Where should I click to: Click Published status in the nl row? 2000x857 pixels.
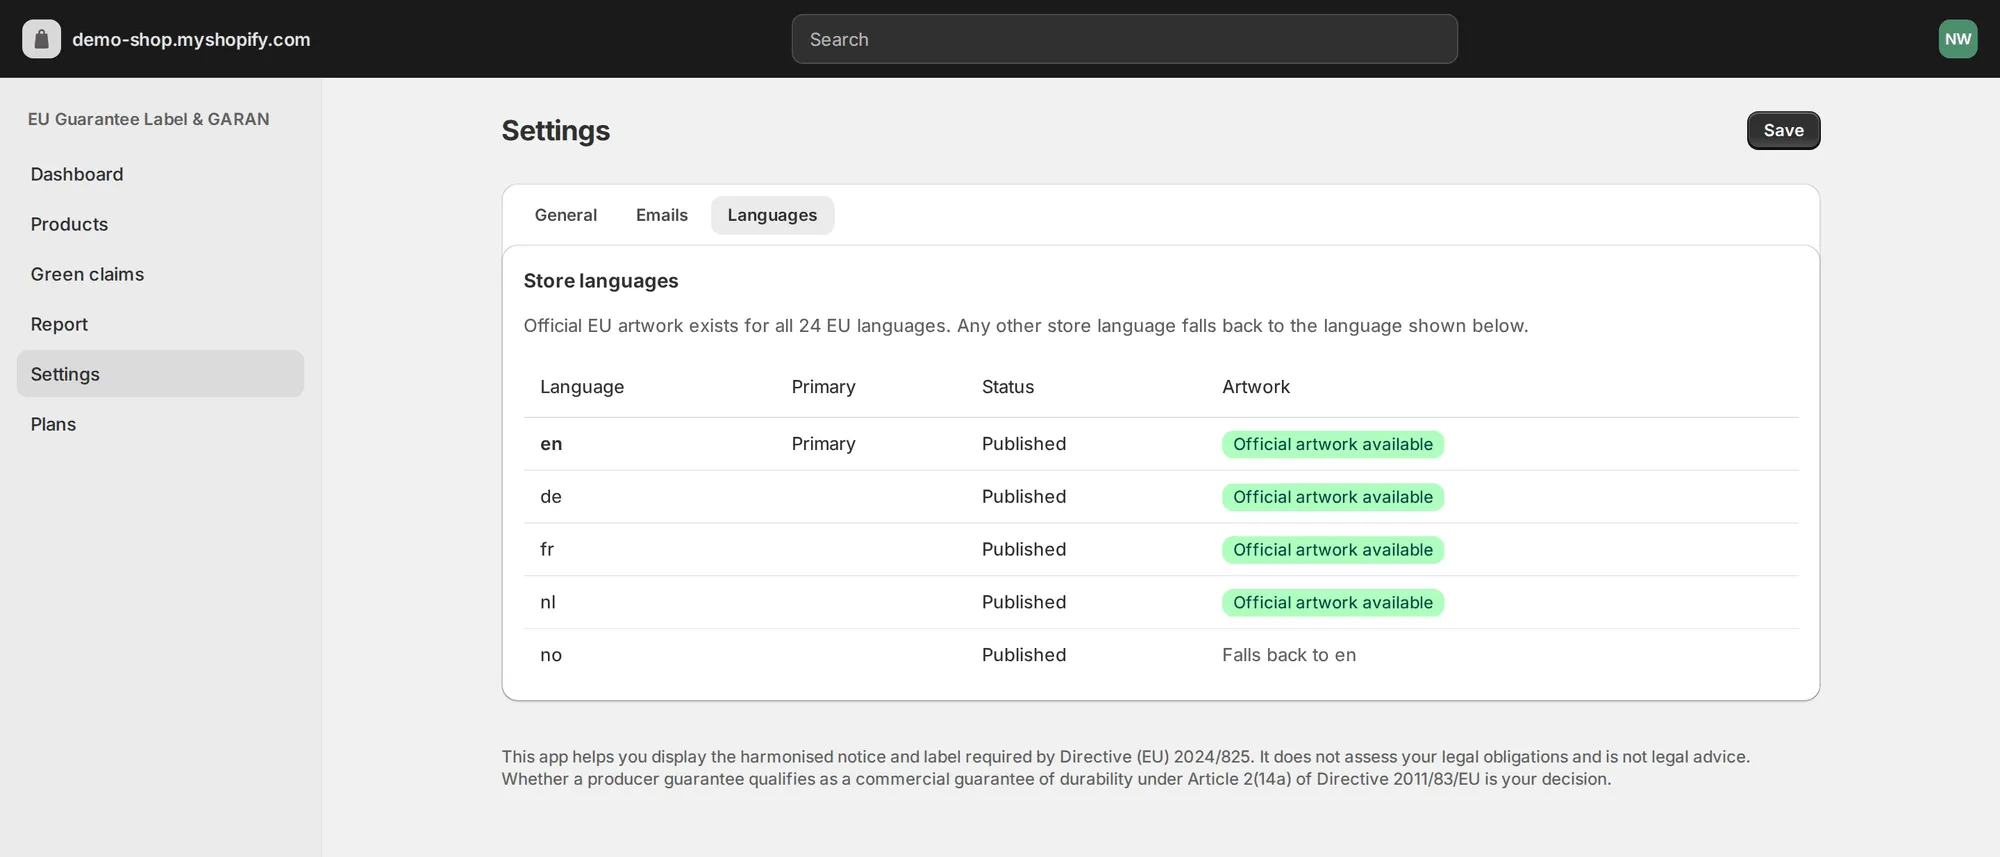click(1024, 602)
